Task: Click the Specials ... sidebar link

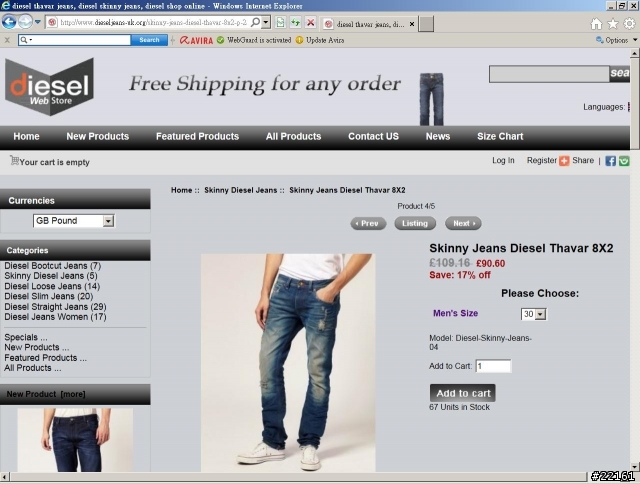Action: point(26,337)
